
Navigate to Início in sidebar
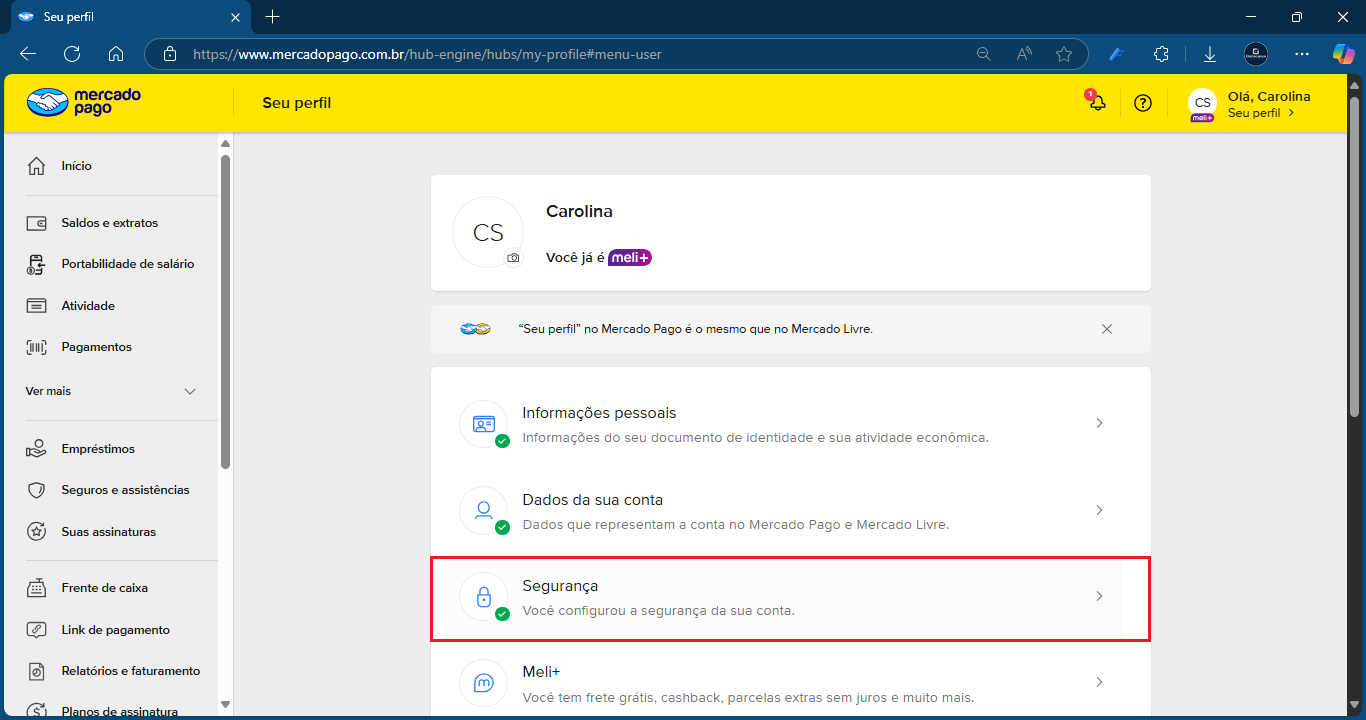(76, 166)
